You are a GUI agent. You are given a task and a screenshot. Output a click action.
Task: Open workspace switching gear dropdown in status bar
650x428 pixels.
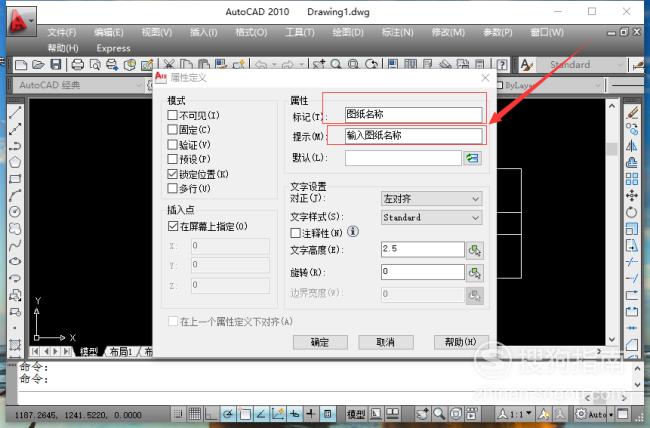[593, 413]
